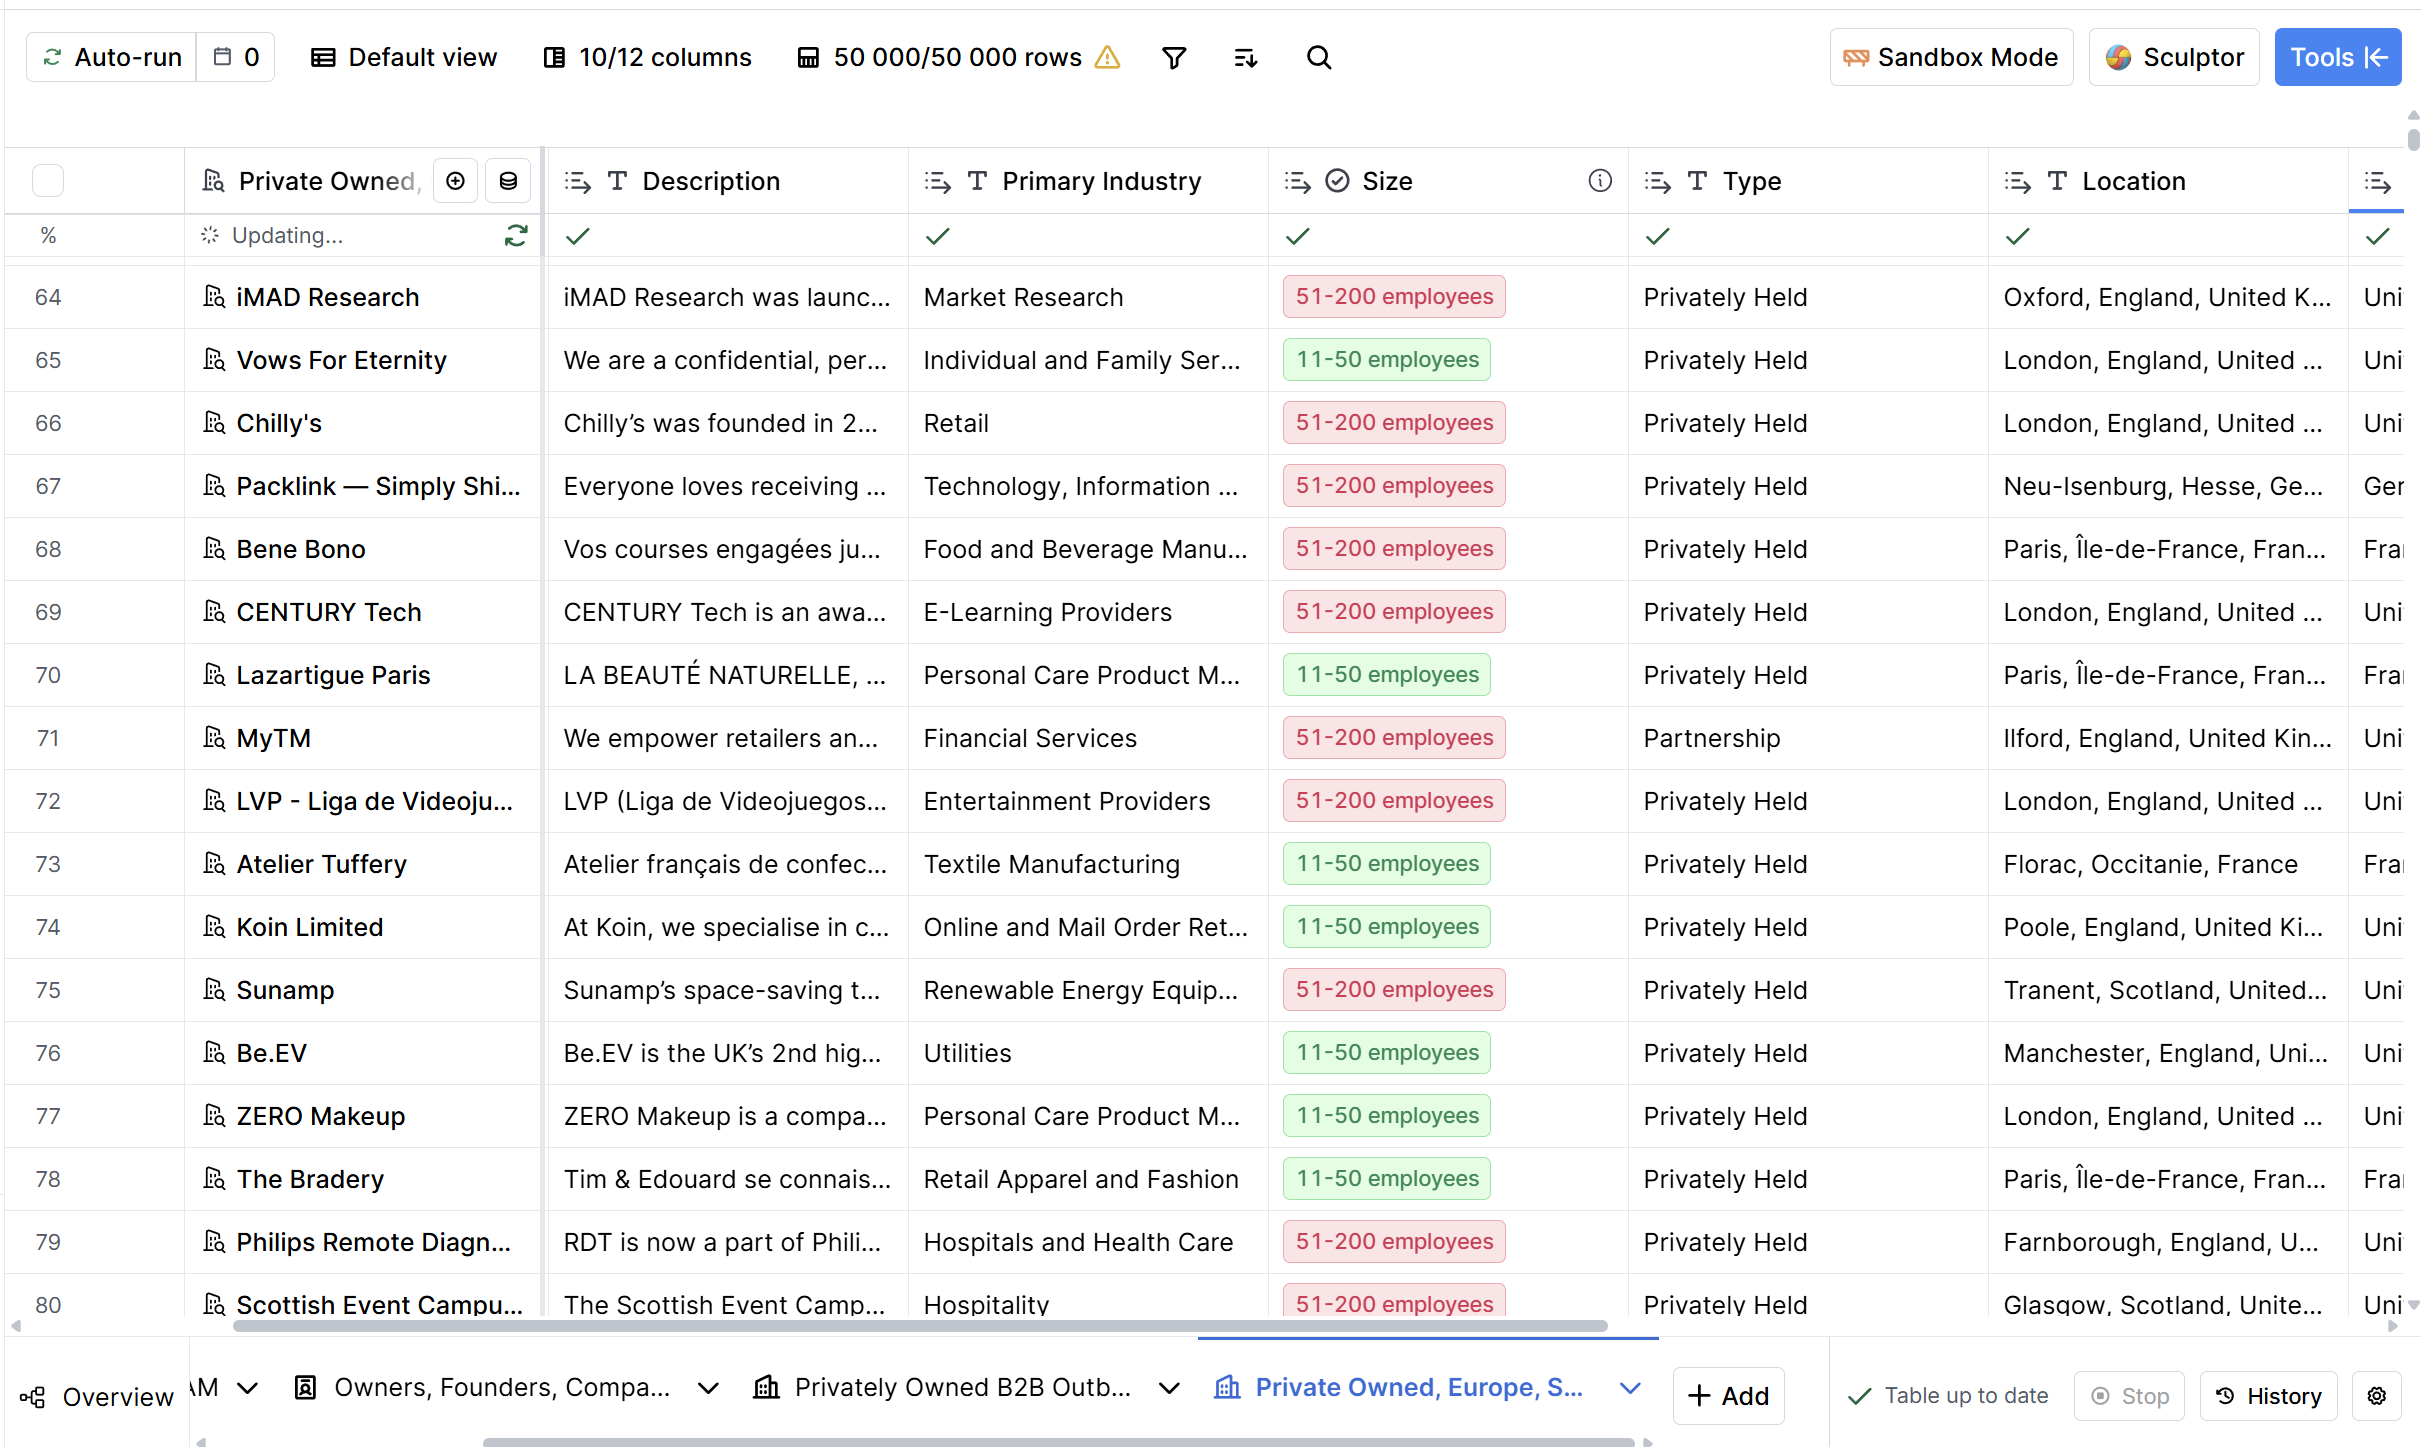Open company icon for Chilly's row
This screenshot has height=1447, width=2421.
point(214,423)
